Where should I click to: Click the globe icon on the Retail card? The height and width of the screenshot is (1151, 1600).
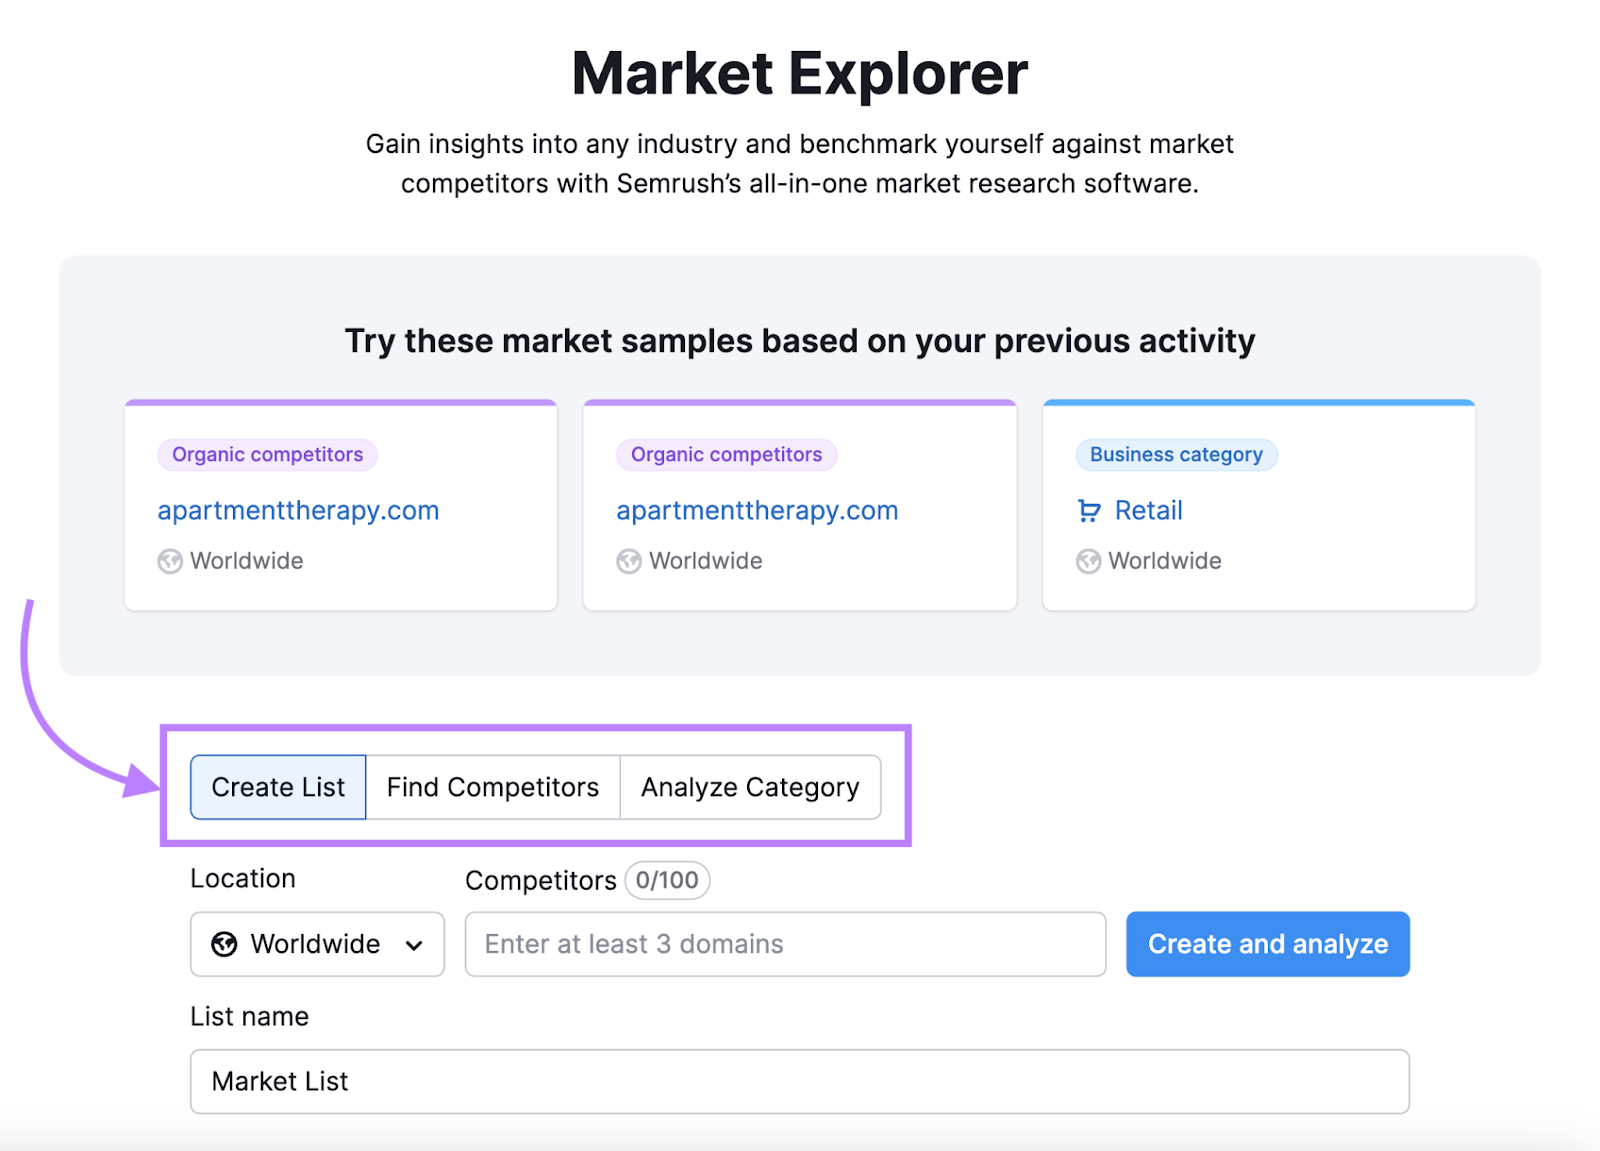[1088, 561]
